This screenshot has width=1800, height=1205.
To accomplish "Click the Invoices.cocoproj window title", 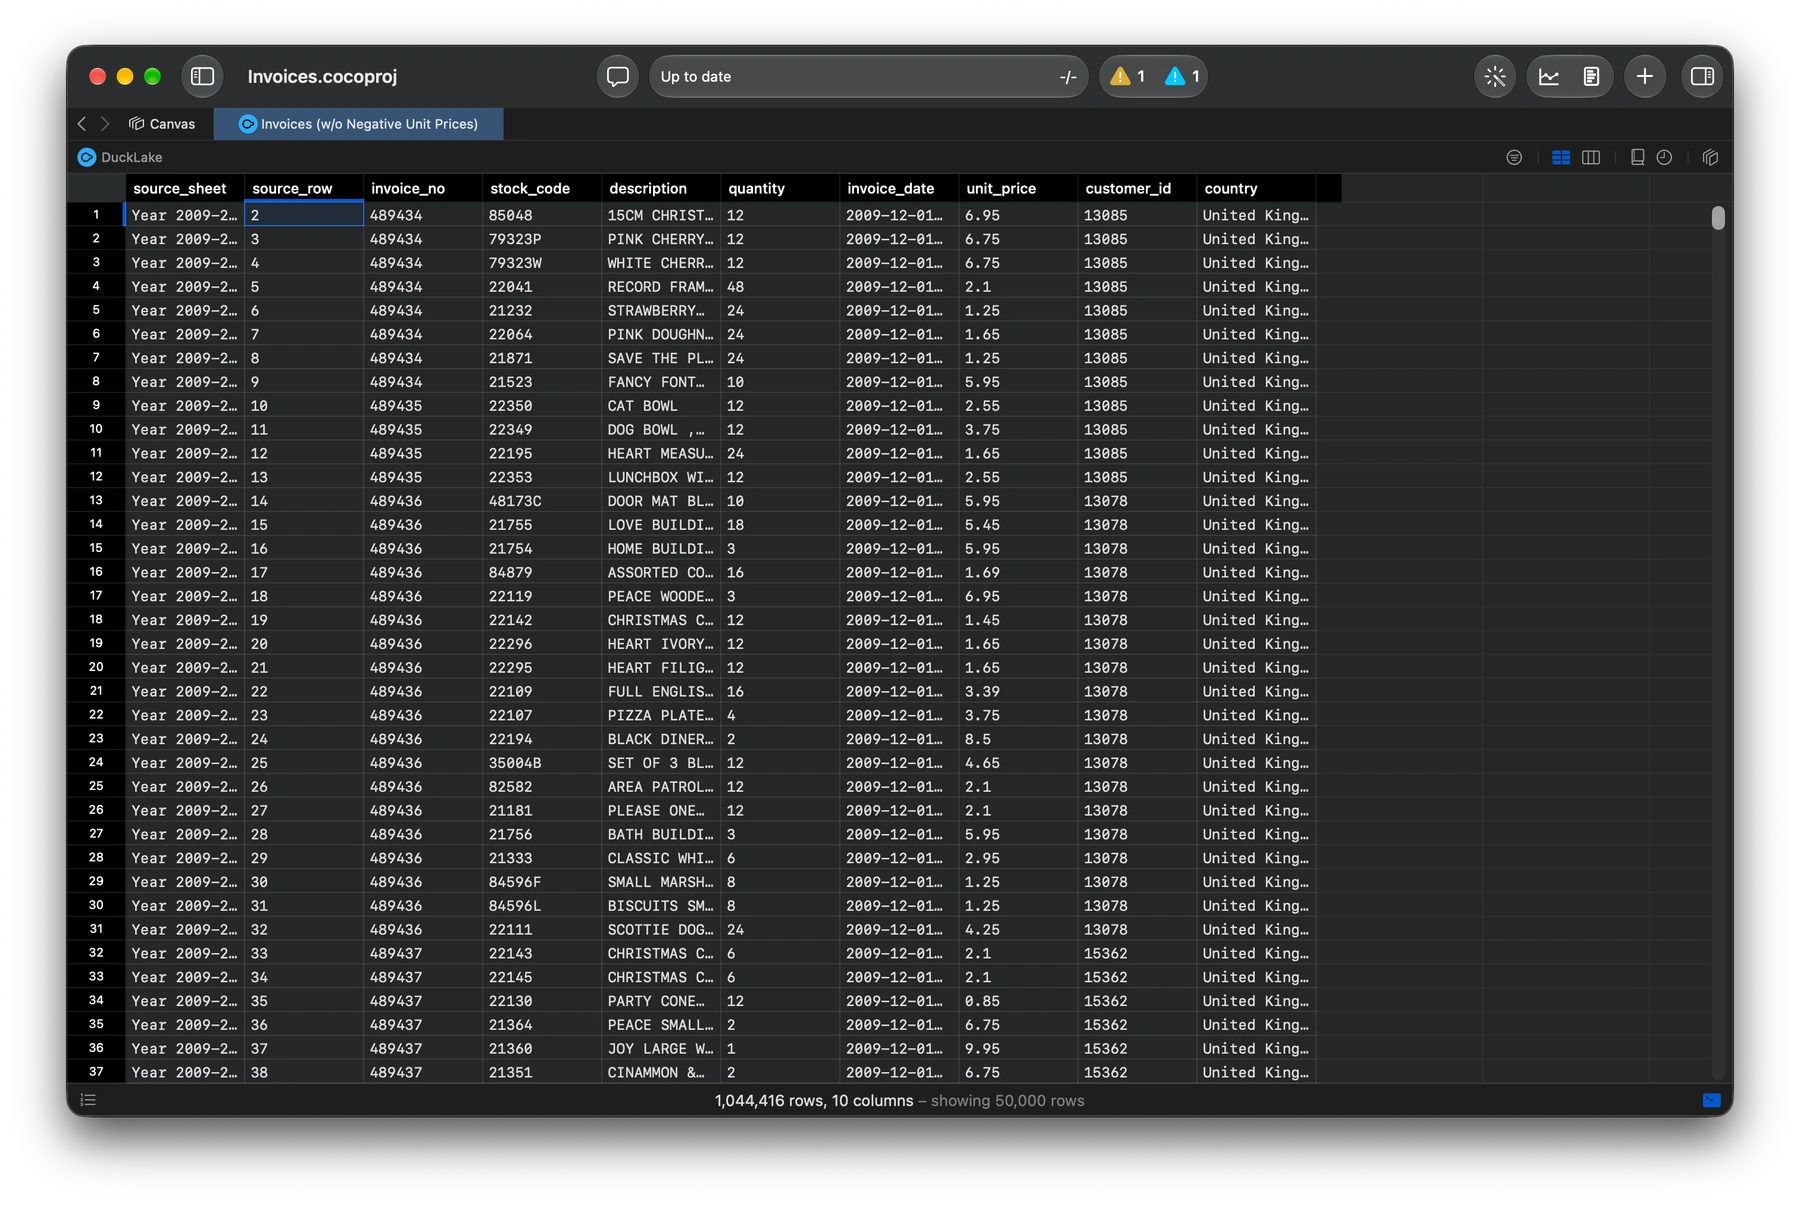I will click(x=322, y=77).
